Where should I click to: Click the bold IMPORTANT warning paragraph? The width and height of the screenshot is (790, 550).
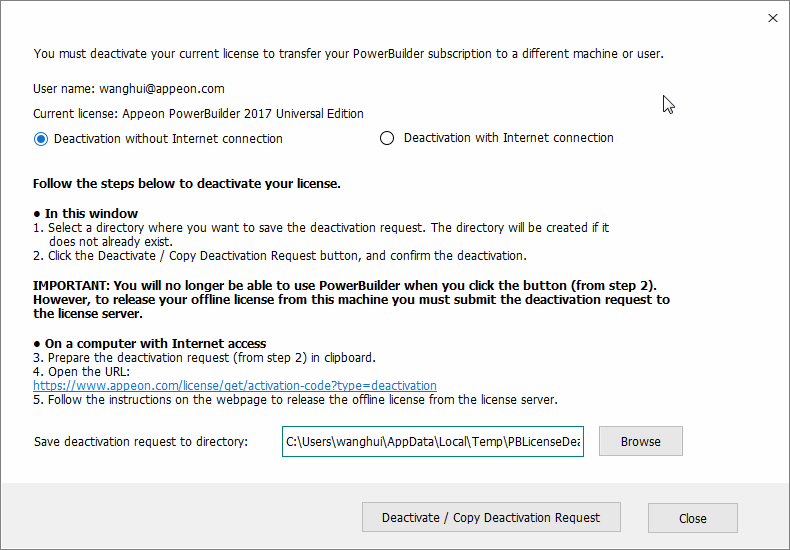tap(350, 299)
